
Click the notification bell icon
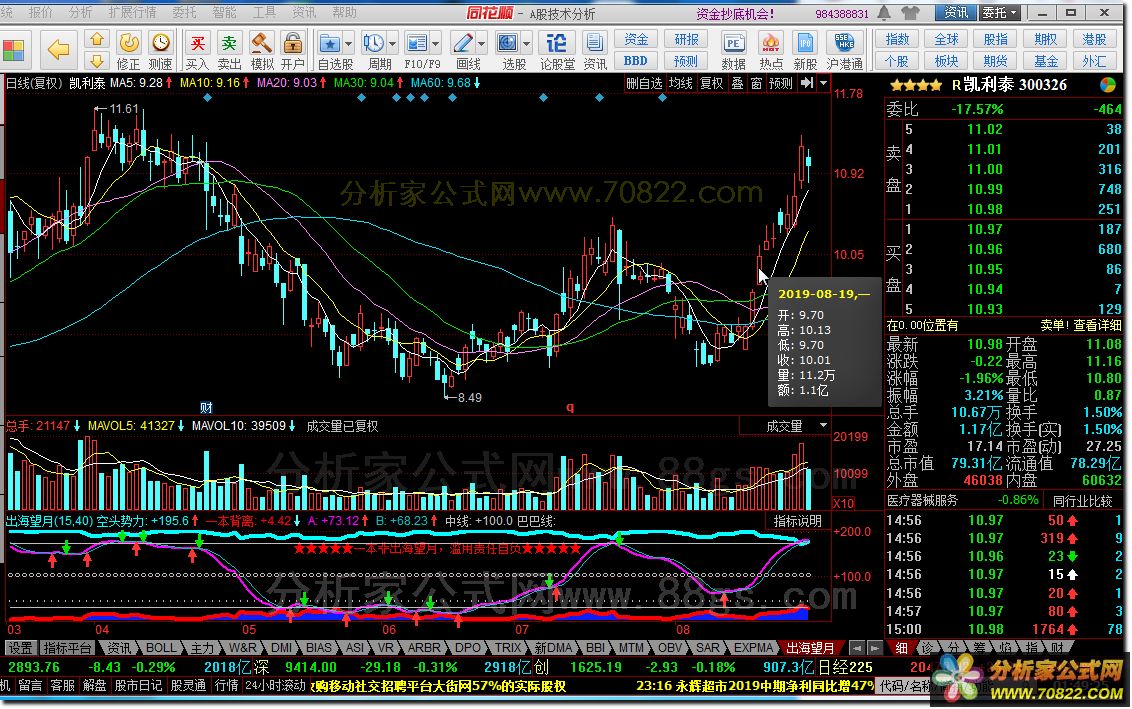pyautogui.click(x=884, y=13)
